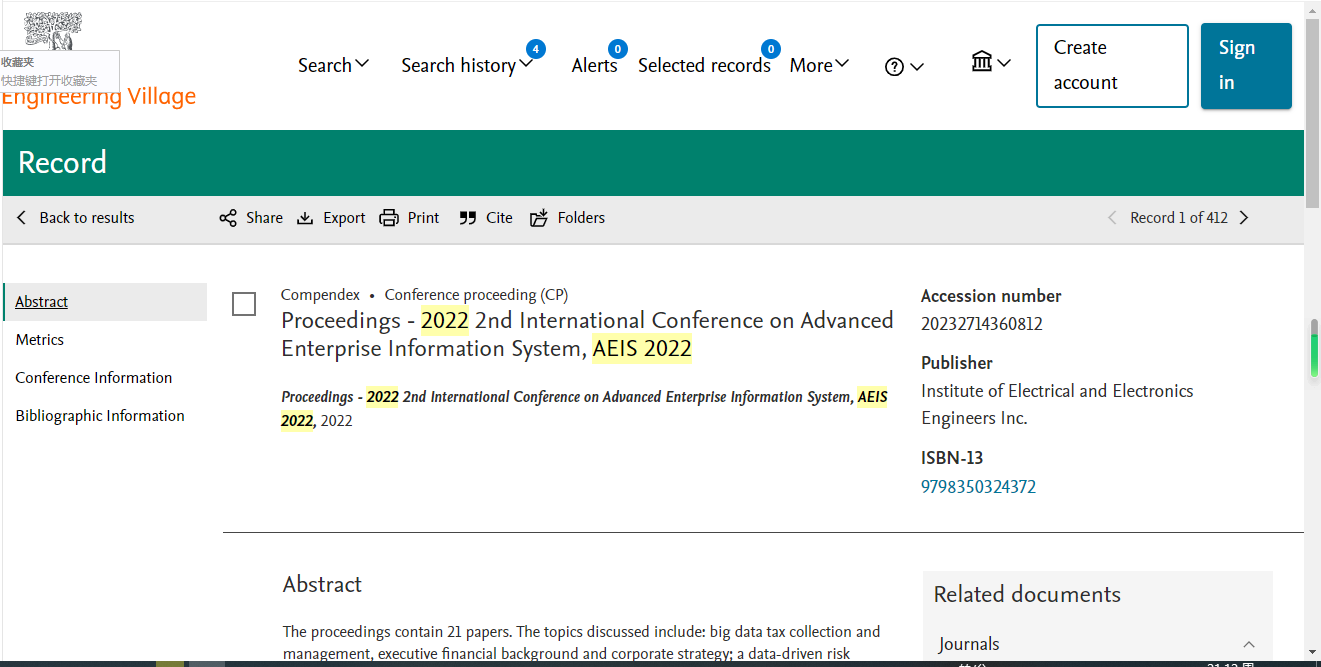Click the Export download icon
This screenshot has width=1321, height=667.
[305, 218]
